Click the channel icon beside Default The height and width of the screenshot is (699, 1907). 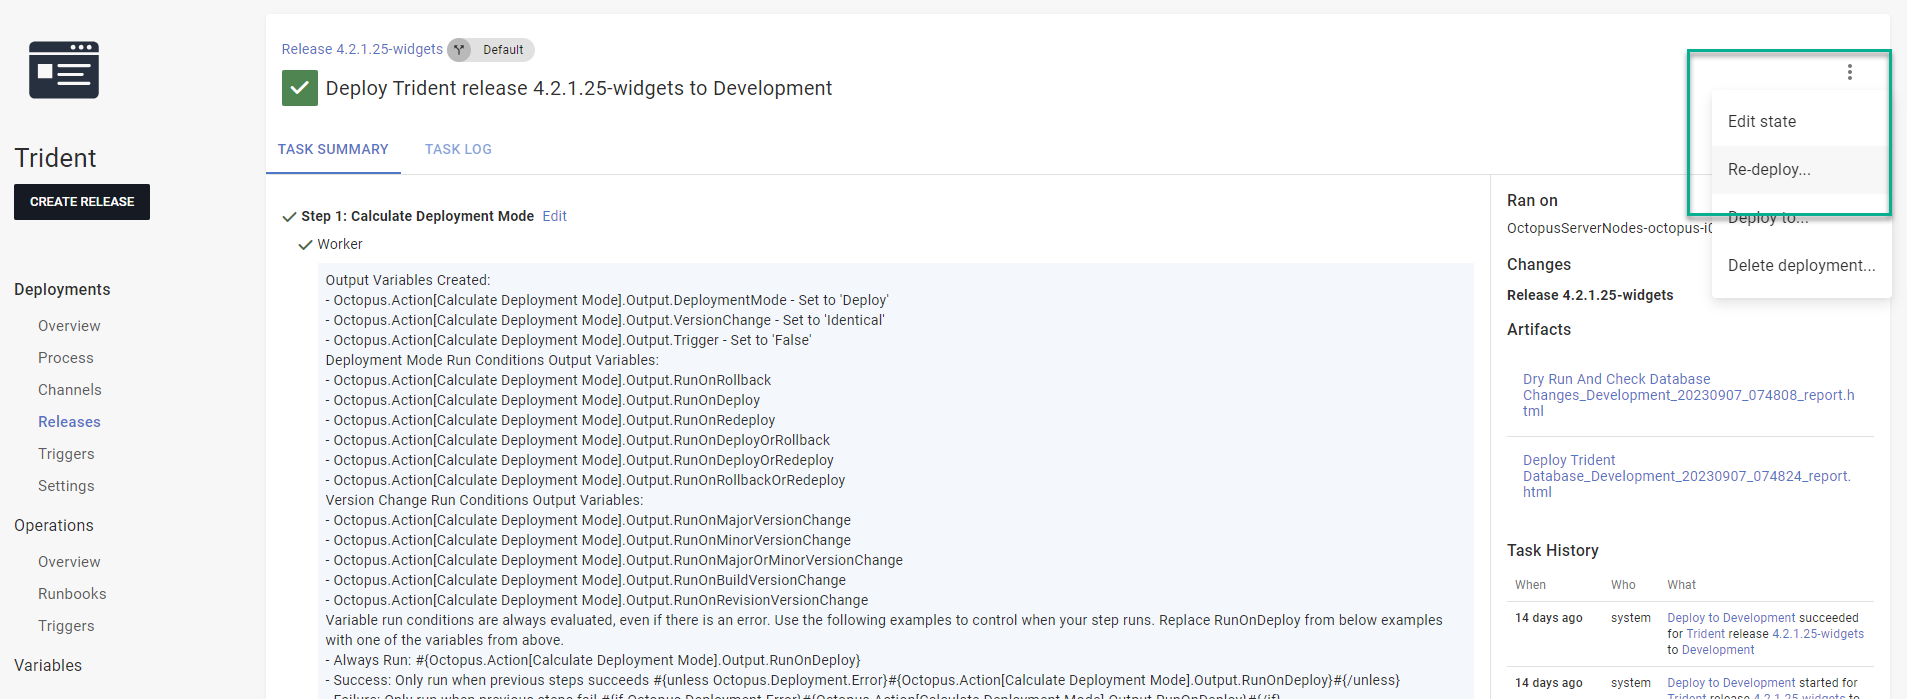[x=459, y=50]
